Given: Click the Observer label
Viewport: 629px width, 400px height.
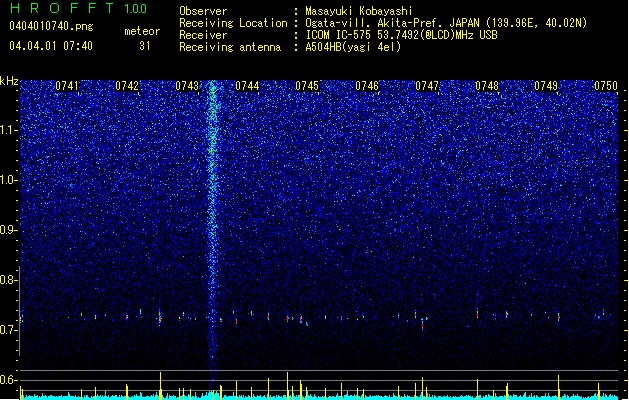Looking at the screenshot, I should click(x=203, y=11).
